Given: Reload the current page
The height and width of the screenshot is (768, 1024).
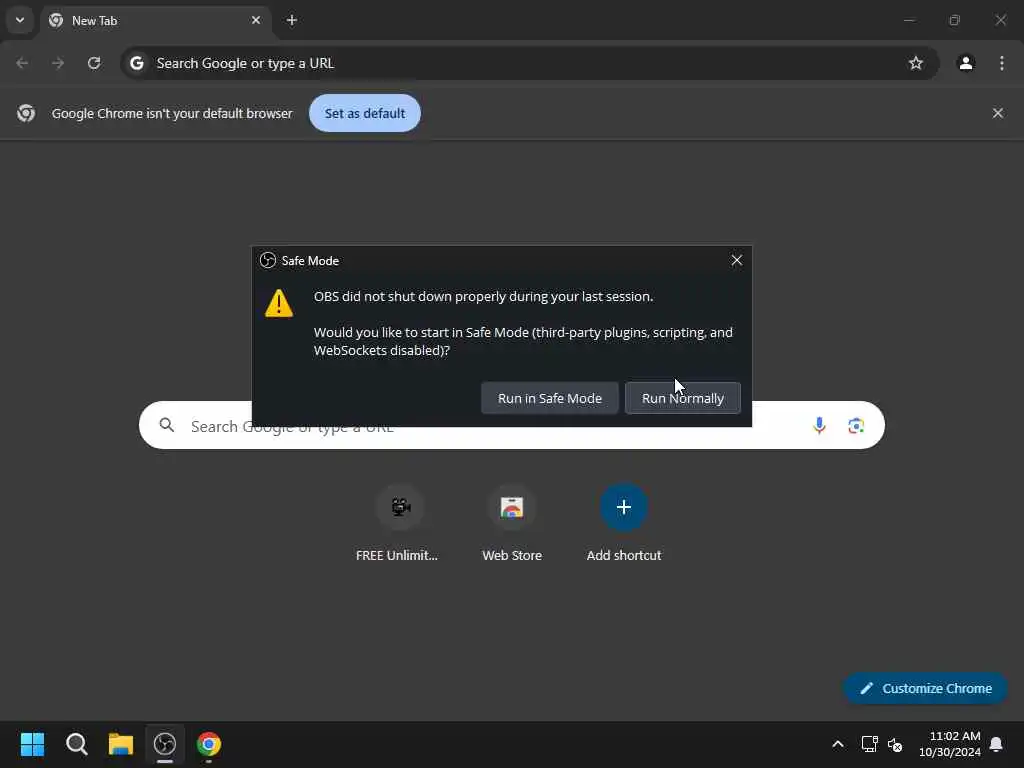Looking at the screenshot, I should pyautogui.click(x=94, y=63).
